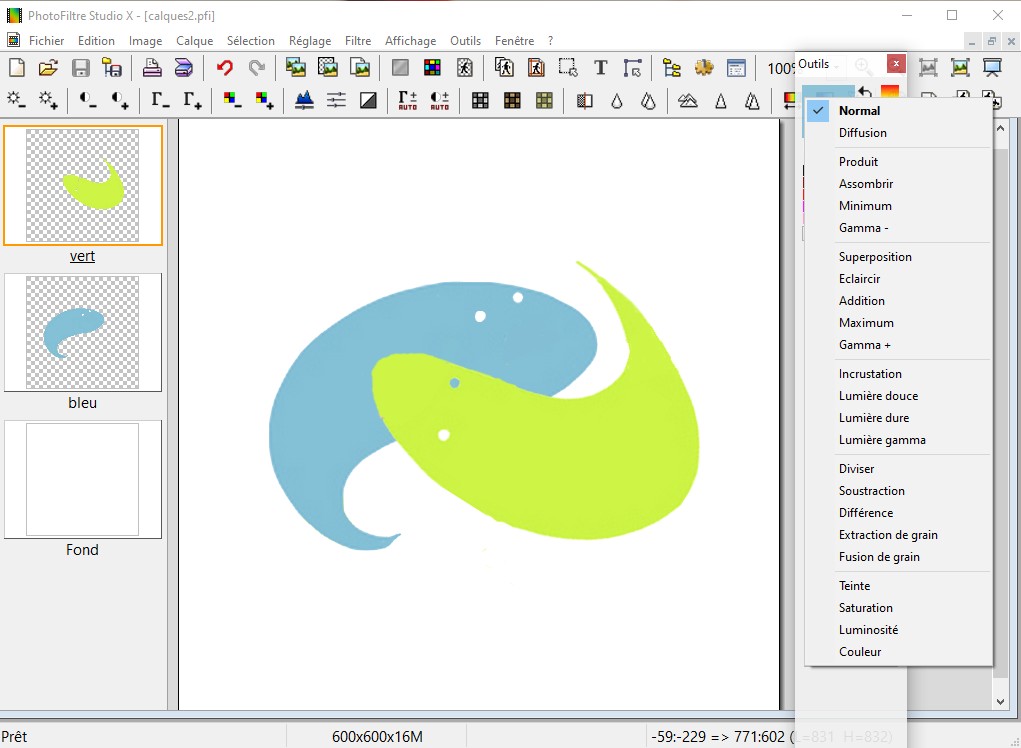Reduce contrast with the half-circle minus icon
This screenshot has height=748, width=1021.
click(x=88, y=100)
